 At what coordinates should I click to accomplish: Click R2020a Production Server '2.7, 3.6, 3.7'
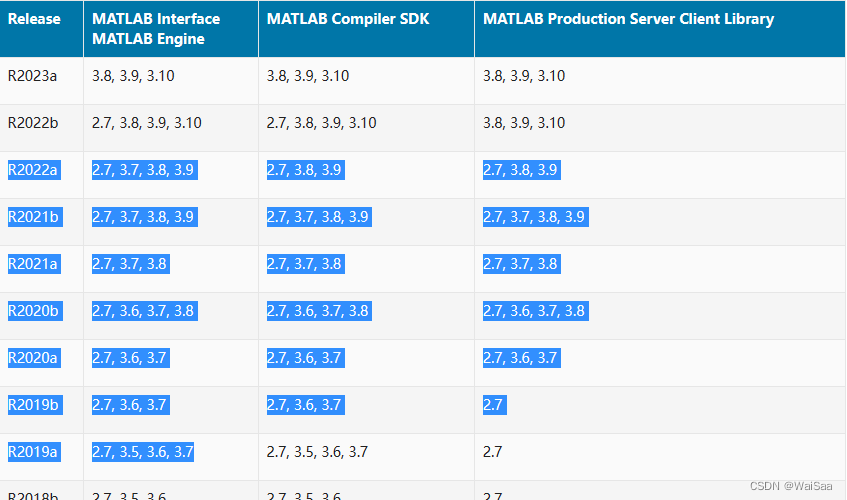click(x=522, y=357)
